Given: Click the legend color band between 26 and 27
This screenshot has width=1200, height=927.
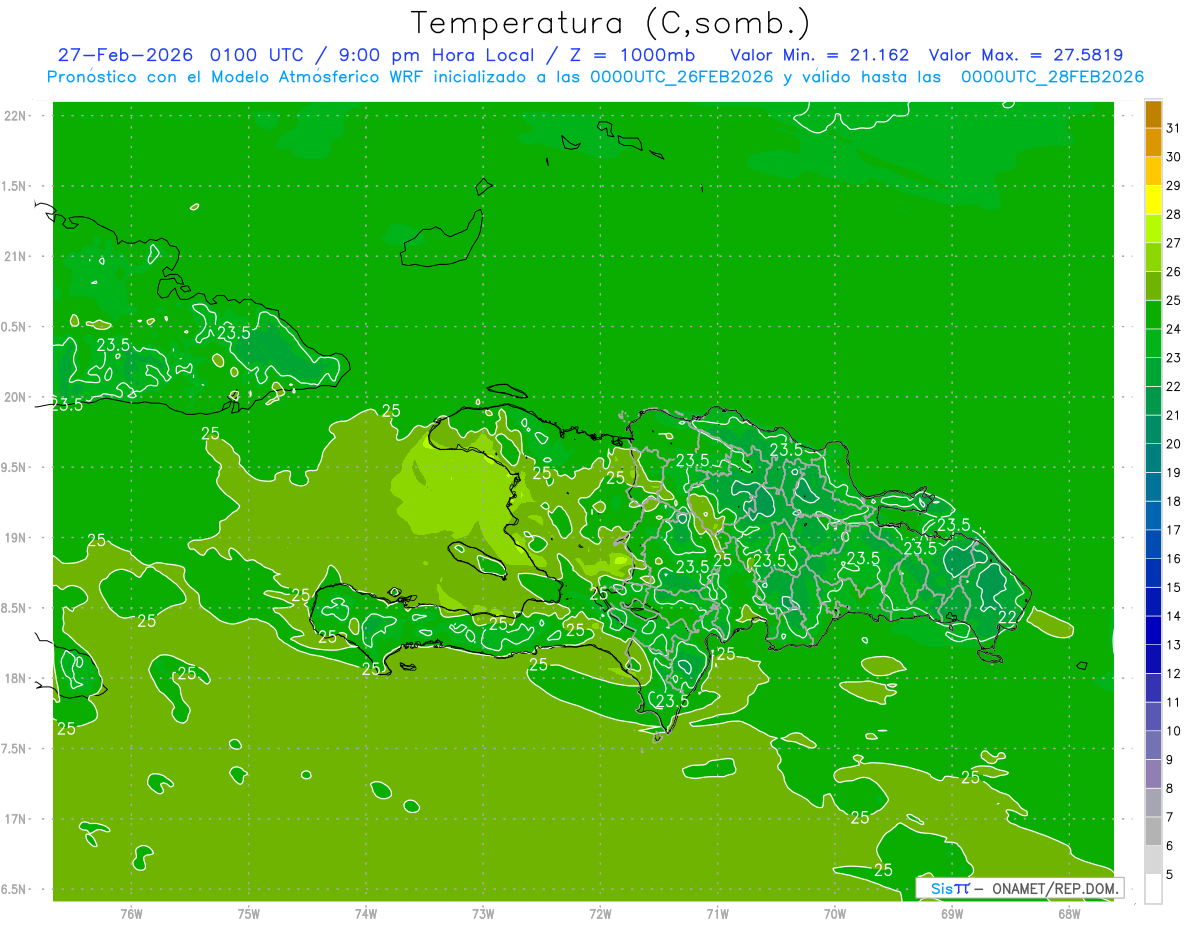Looking at the screenshot, I should click(x=1153, y=257).
